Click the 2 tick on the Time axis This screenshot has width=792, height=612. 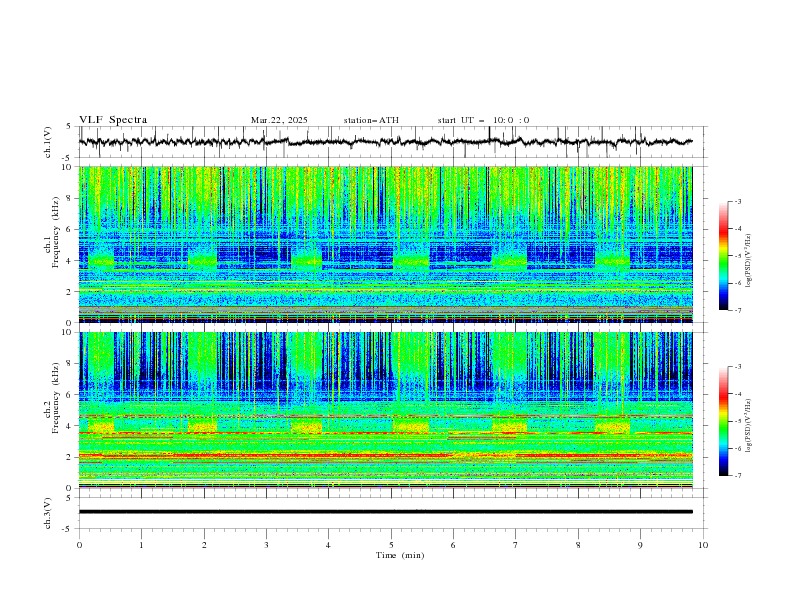[204, 545]
